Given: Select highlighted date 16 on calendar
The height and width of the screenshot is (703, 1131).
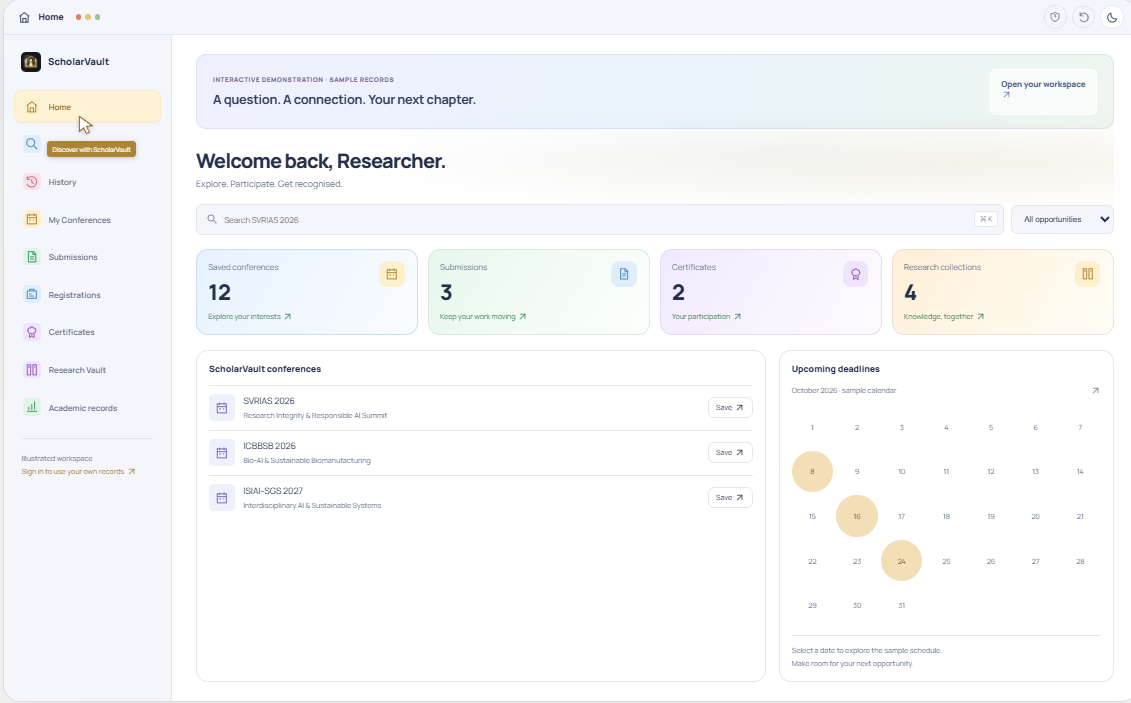Looking at the screenshot, I should point(857,516).
